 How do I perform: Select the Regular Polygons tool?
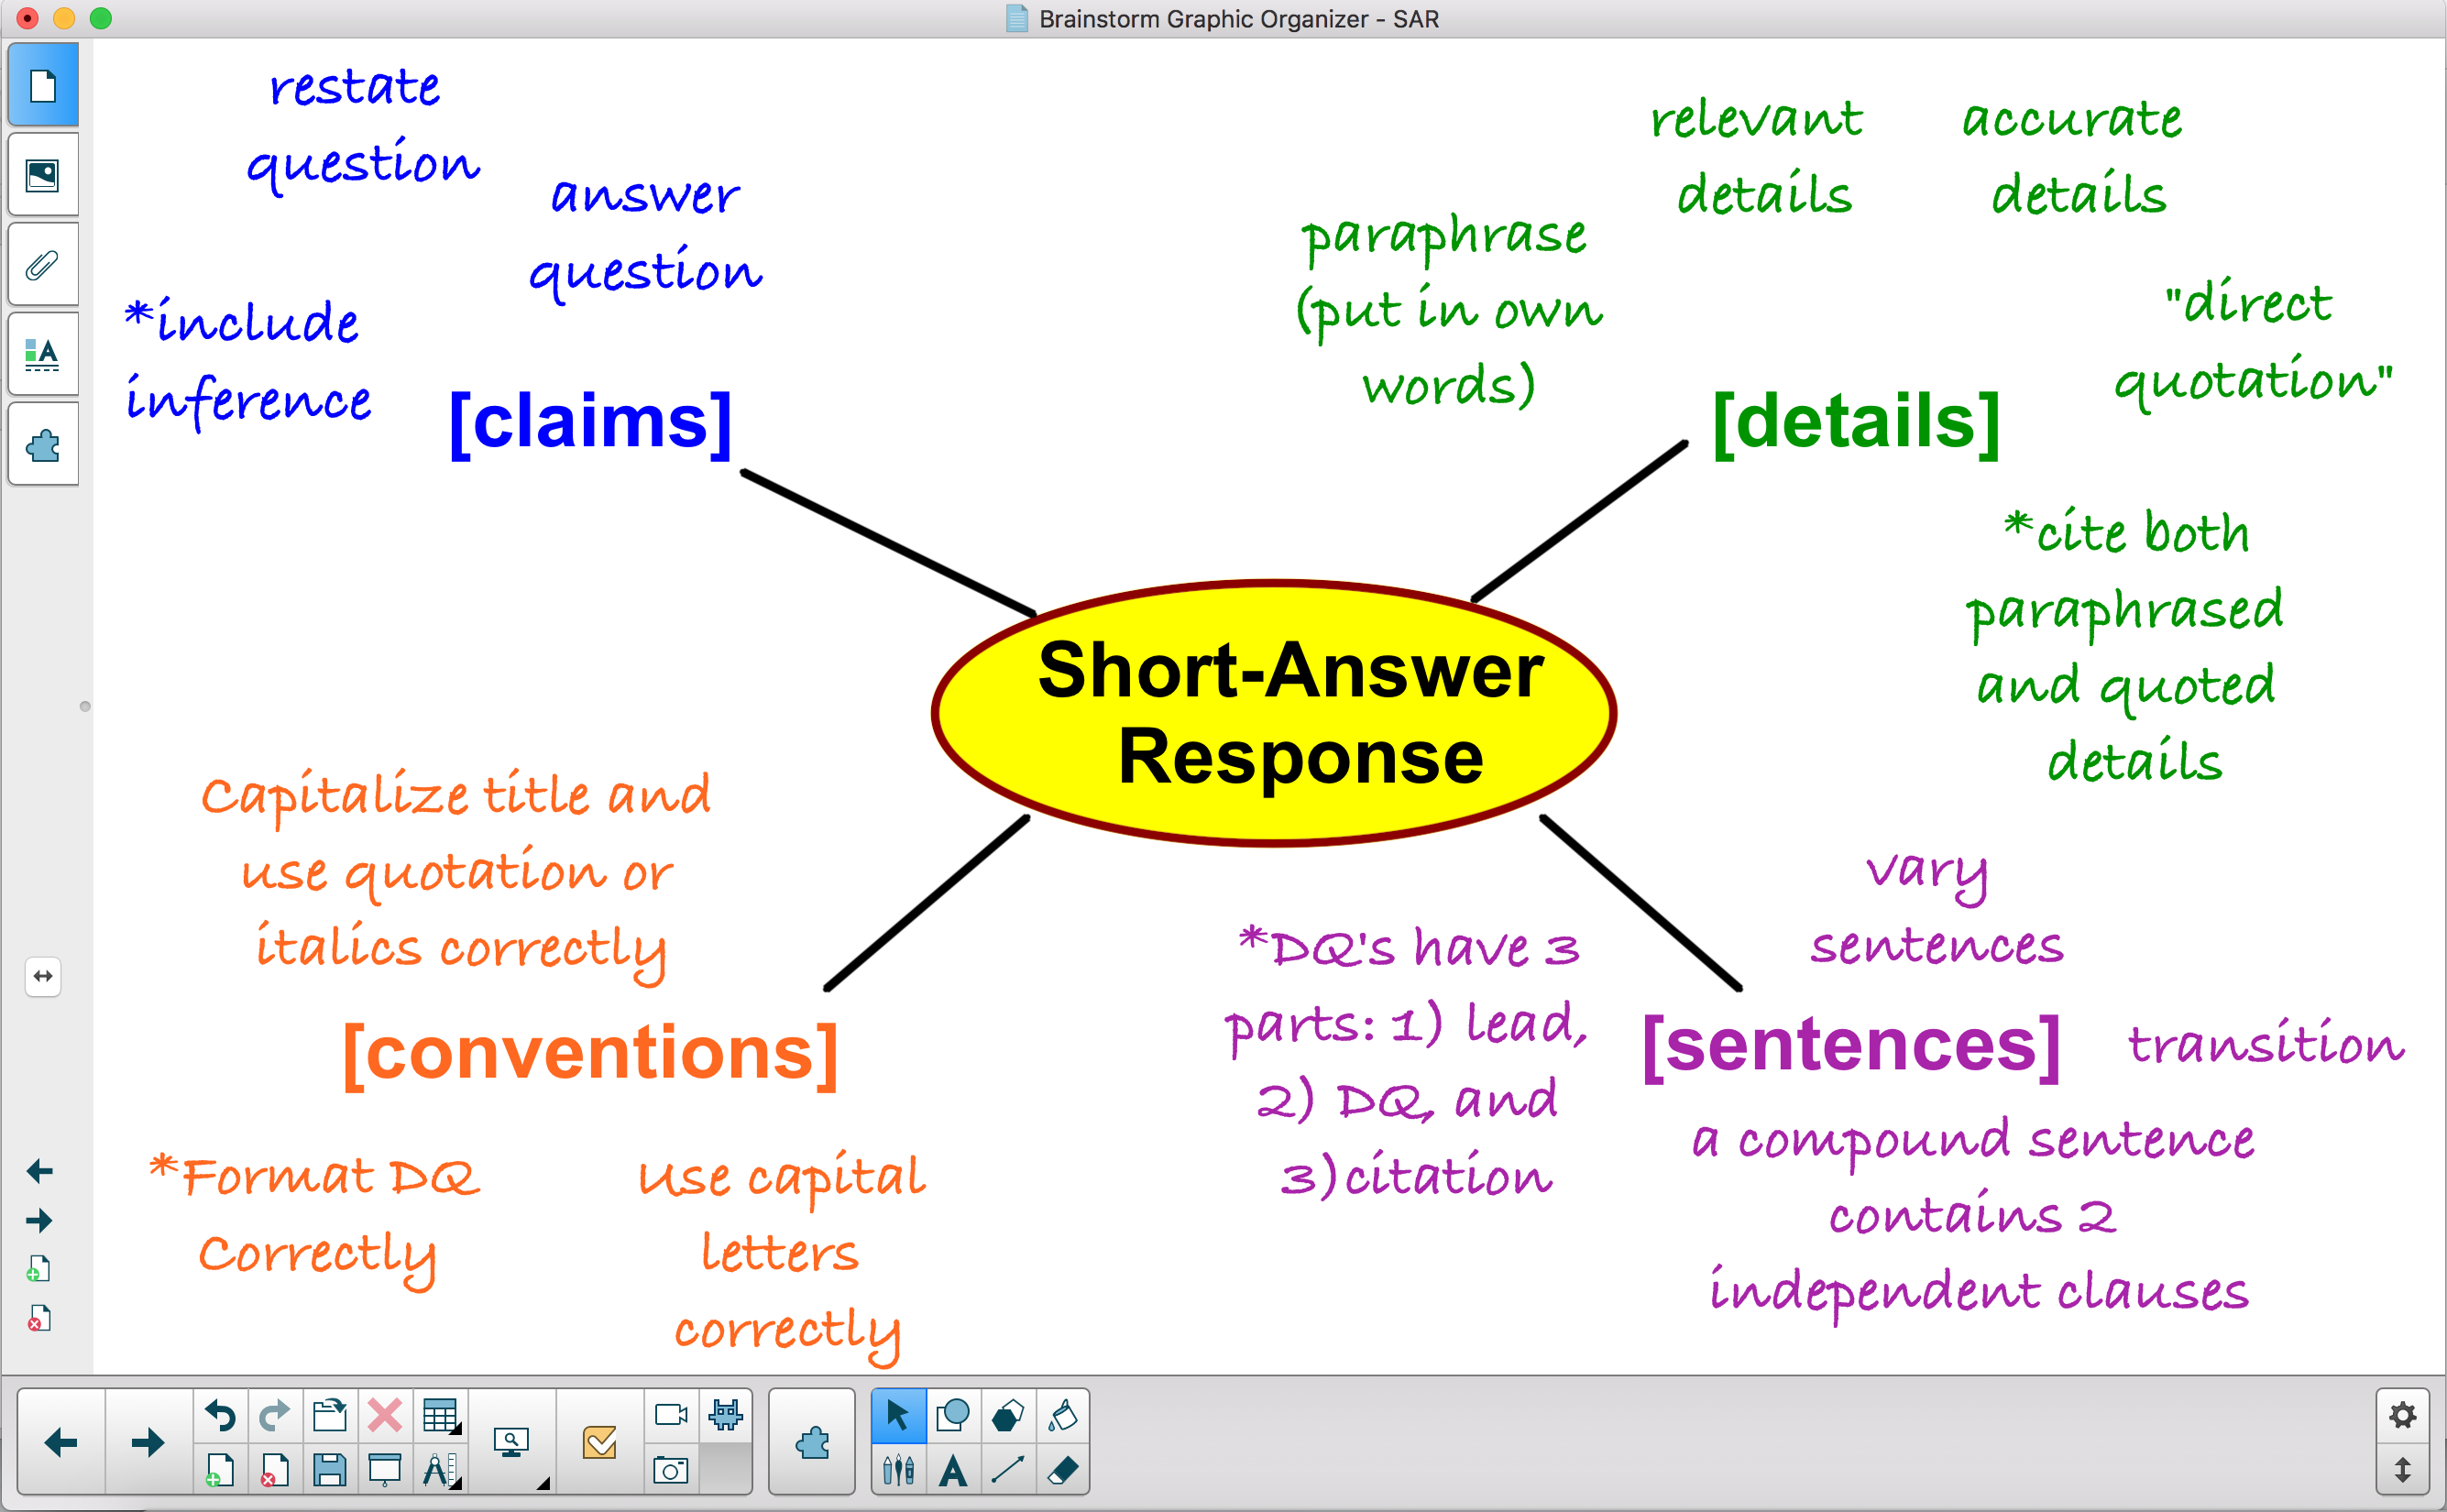coord(1007,1415)
